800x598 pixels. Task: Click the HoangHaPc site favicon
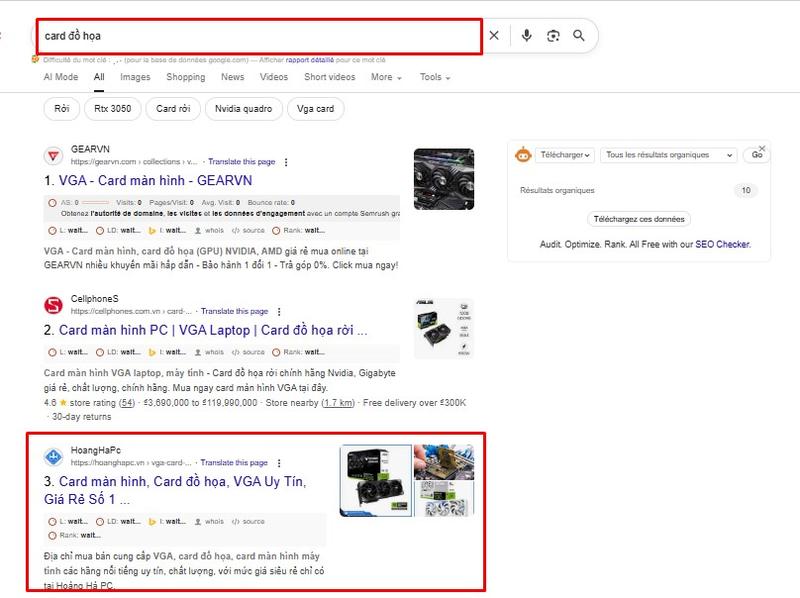pos(53,457)
